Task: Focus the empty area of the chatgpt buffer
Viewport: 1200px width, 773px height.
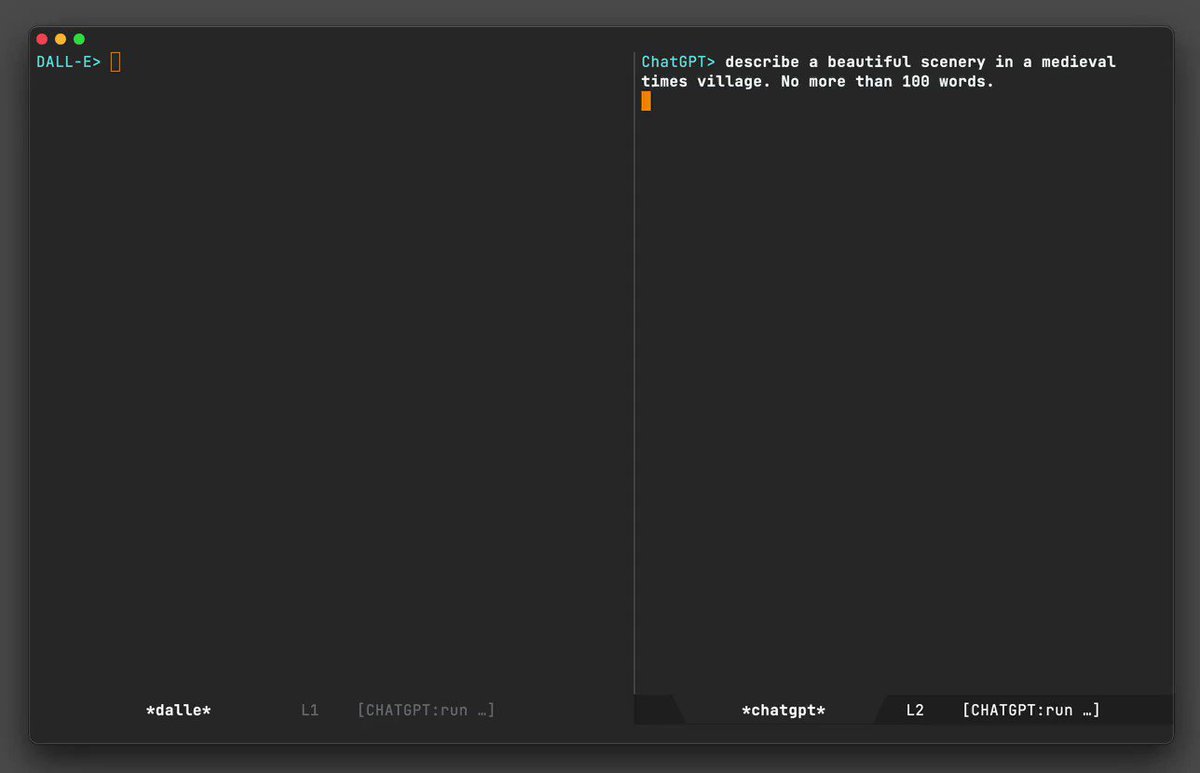Action: point(905,400)
